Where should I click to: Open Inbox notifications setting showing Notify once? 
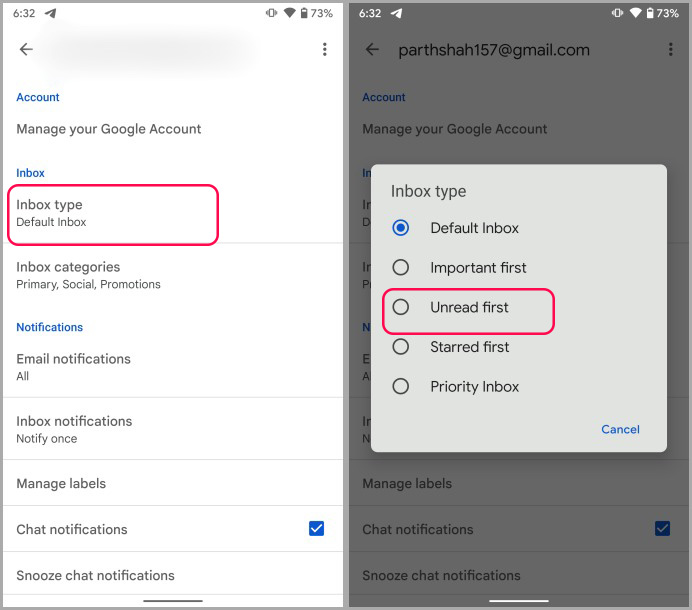(x=173, y=429)
